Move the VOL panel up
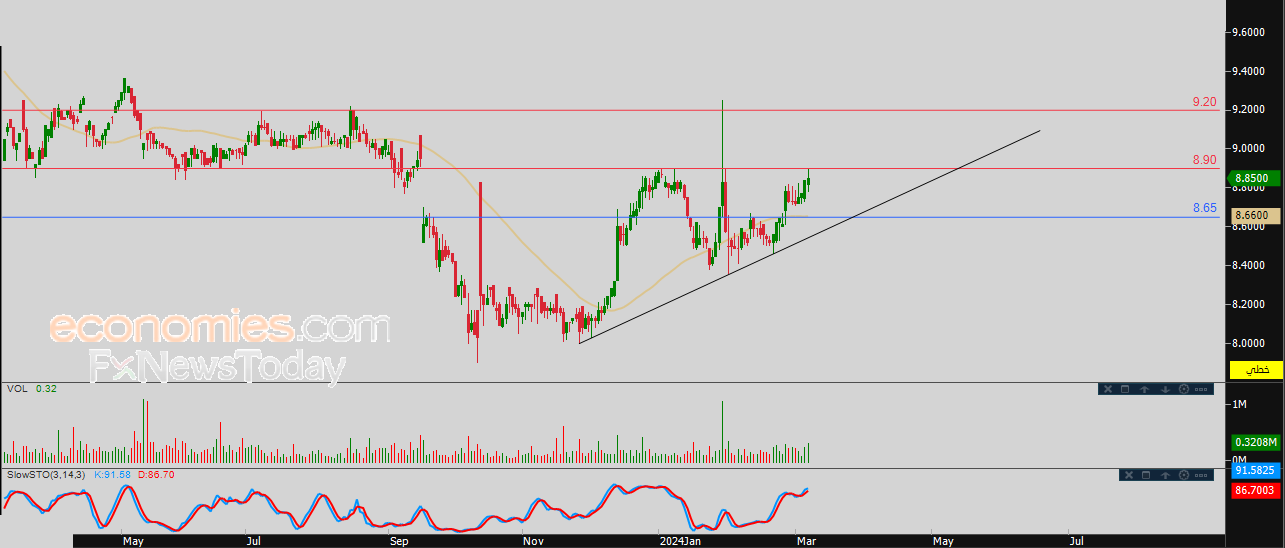This screenshot has width=1285, height=548. tap(1144, 389)
